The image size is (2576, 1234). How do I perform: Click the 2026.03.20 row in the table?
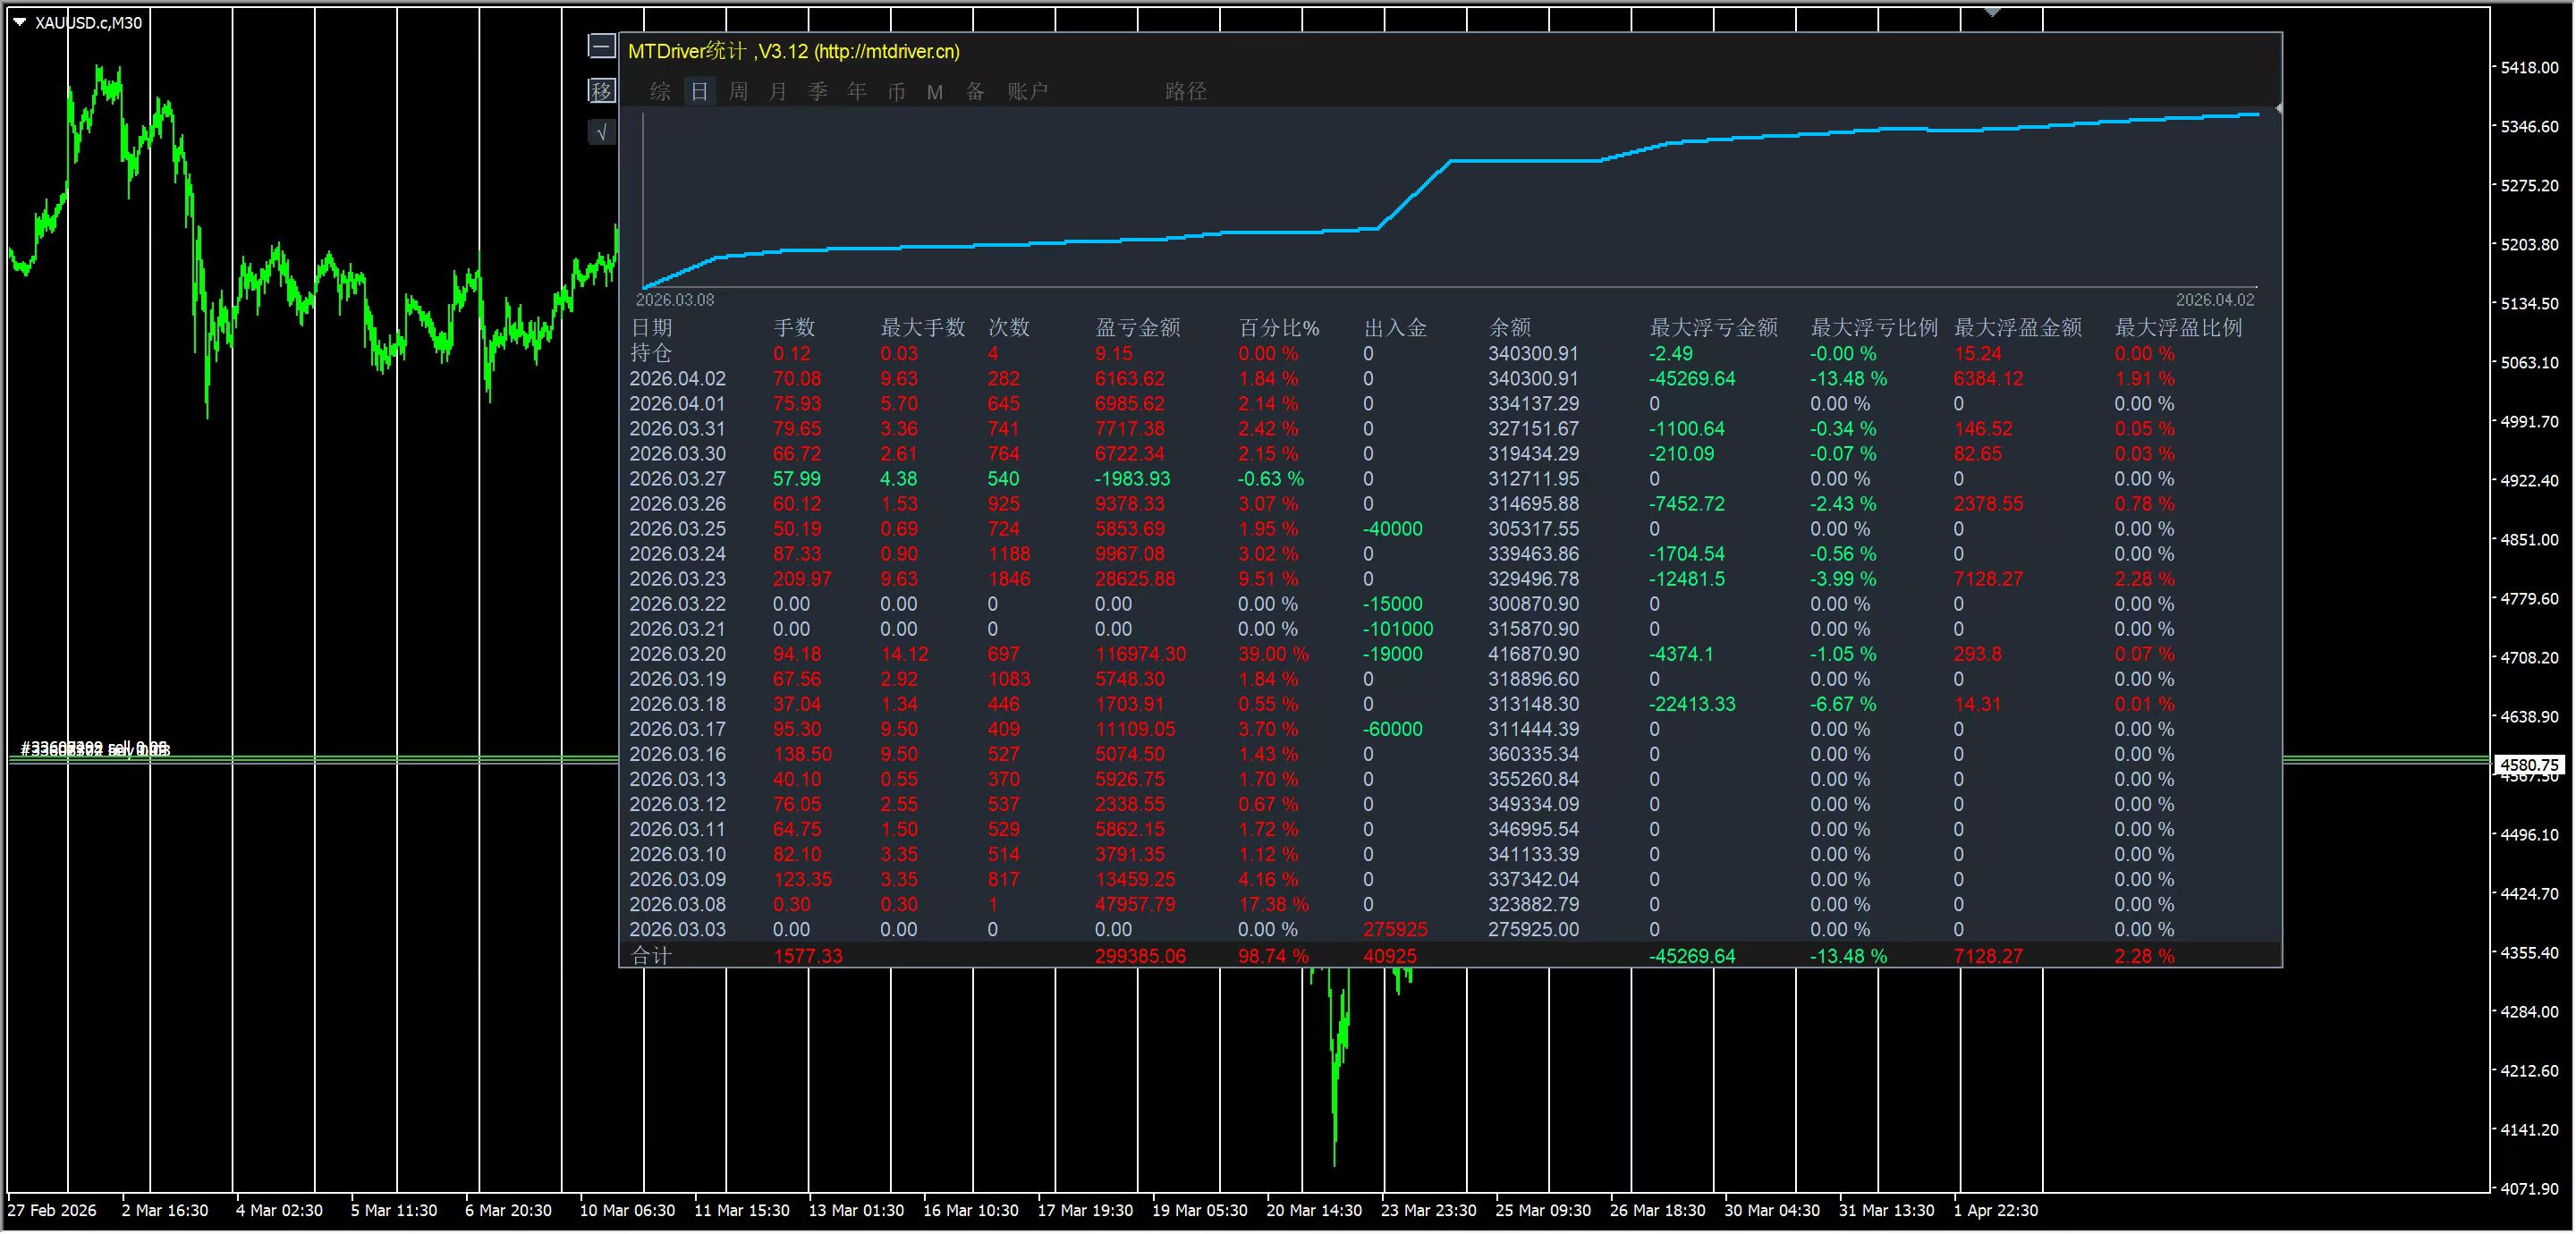click(677, 654)
